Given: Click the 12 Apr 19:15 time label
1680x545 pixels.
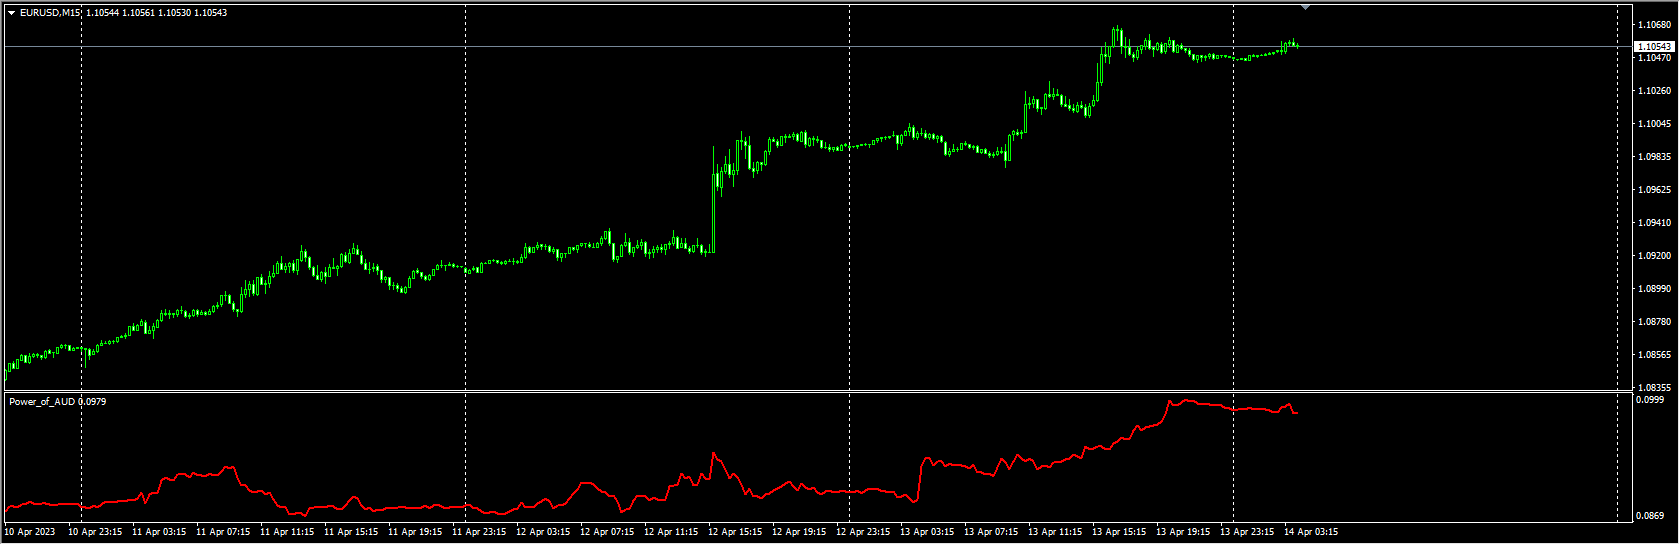Looking at the screenshot, I should [x=799, y=532].
